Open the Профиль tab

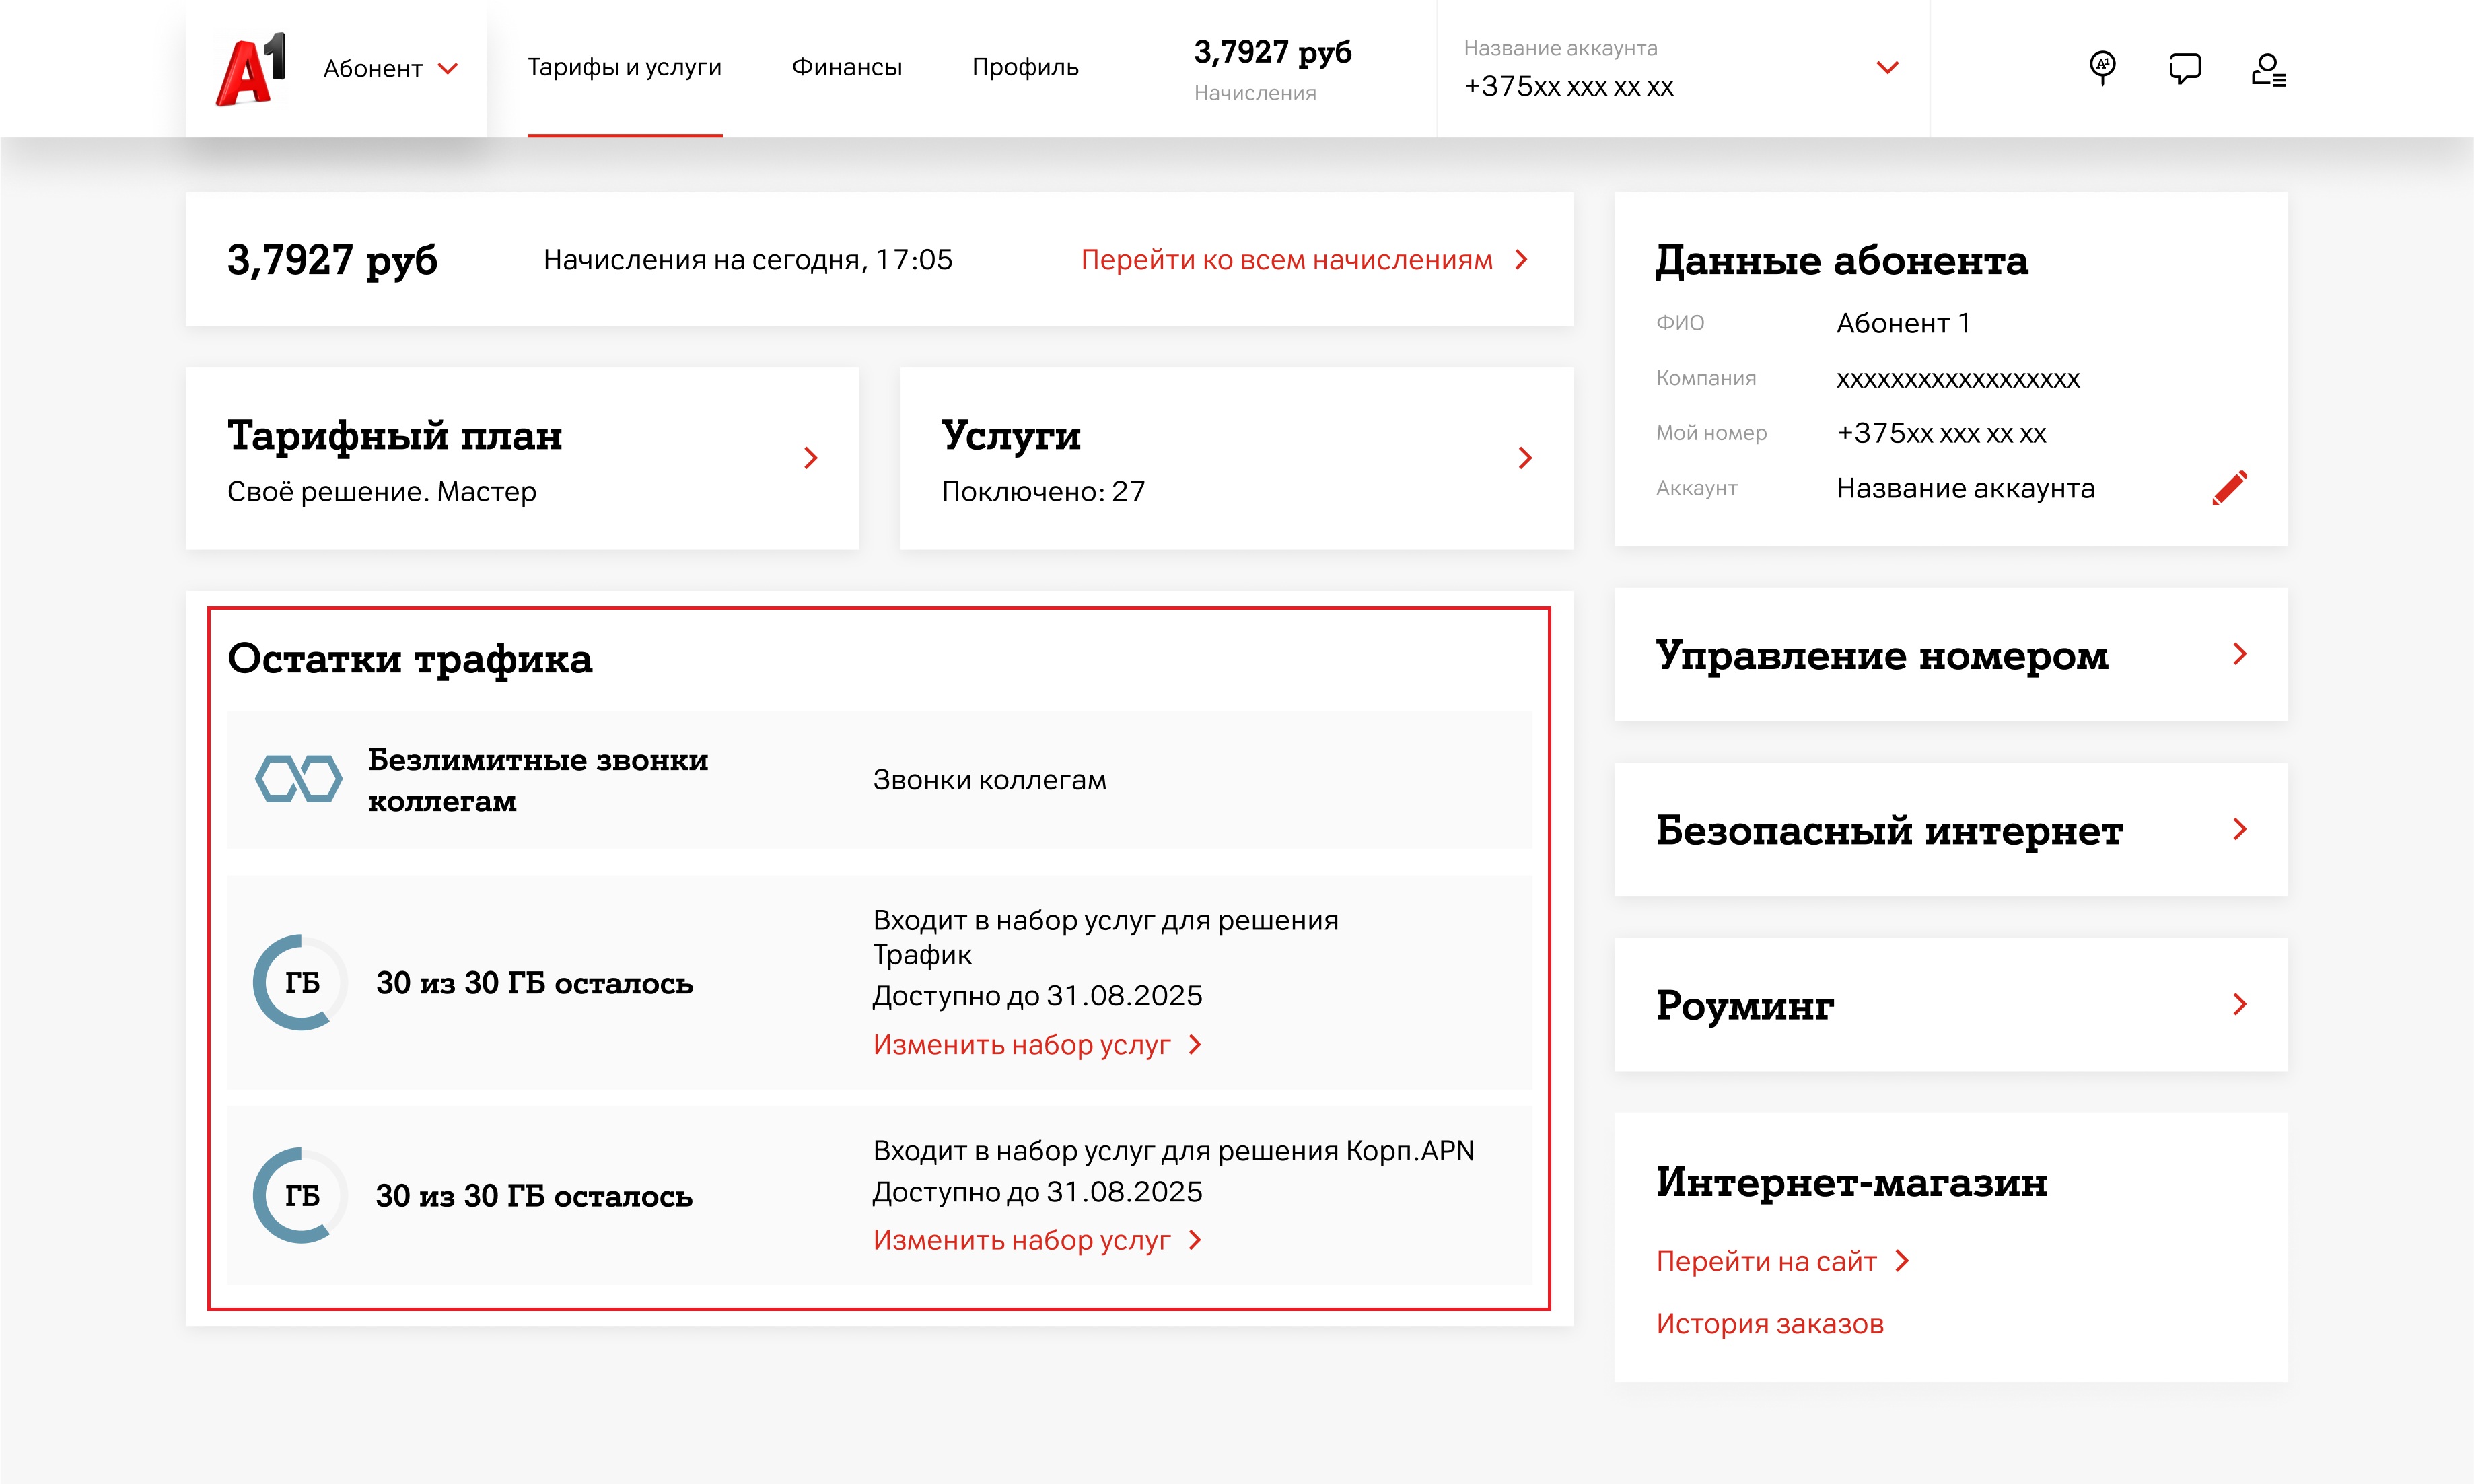click(1025, 67)
